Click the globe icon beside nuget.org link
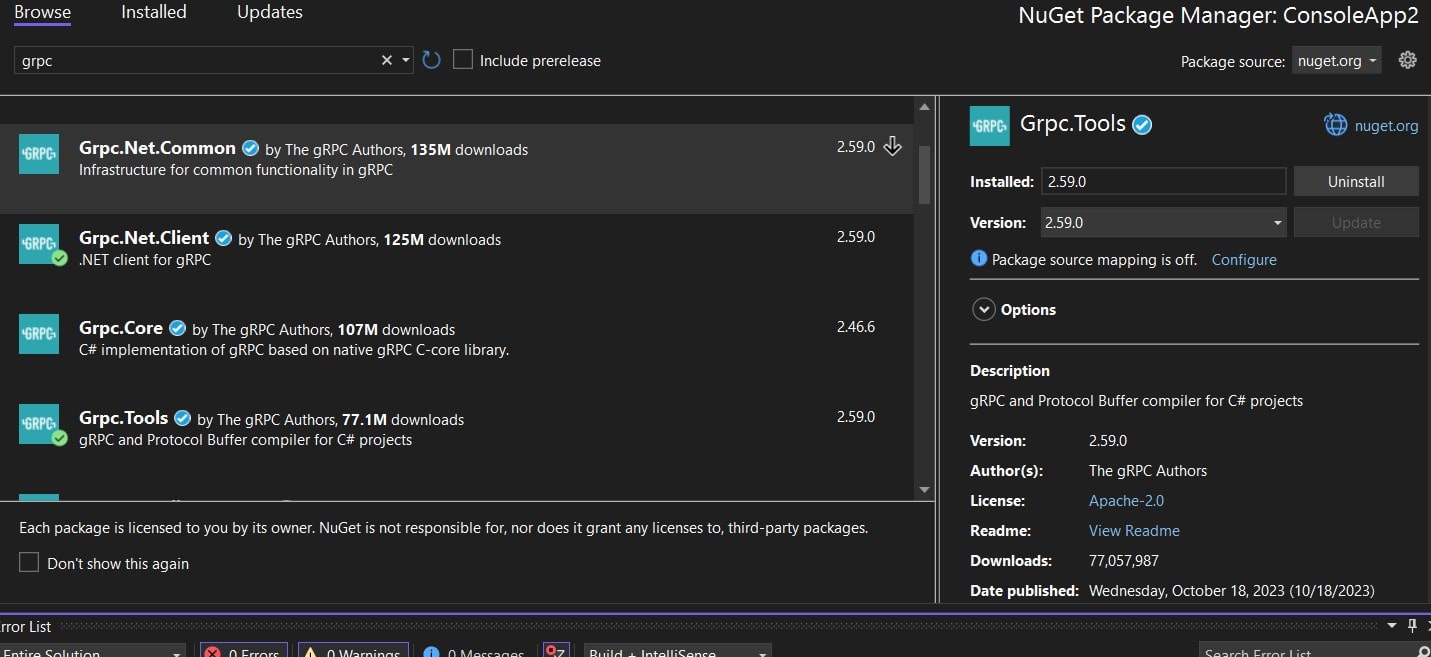Viewport: 1431px width, 657px height. (1336, 125)
